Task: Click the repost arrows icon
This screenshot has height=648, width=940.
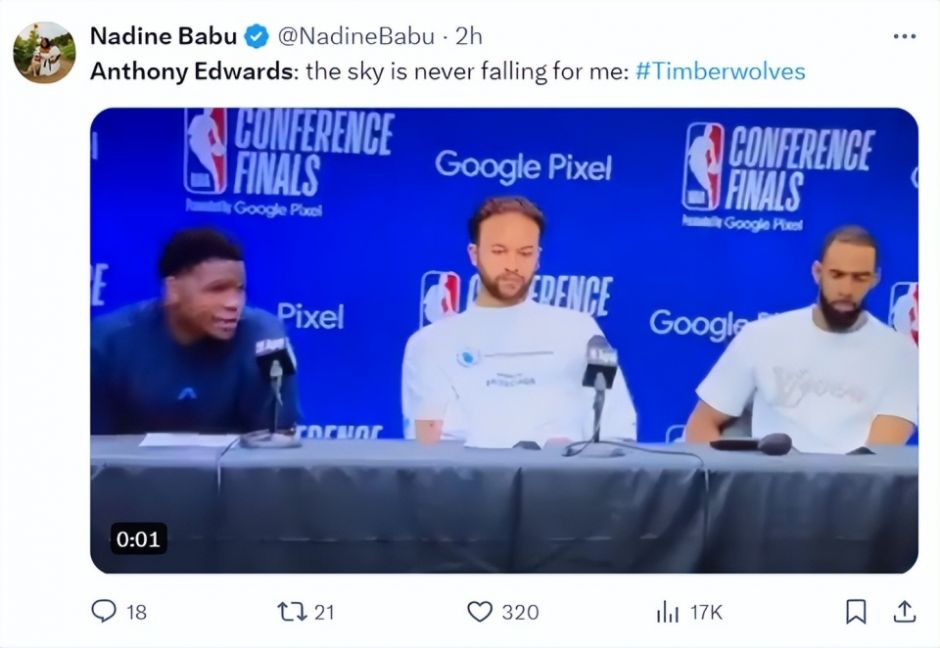Action: tap(292, 612)
